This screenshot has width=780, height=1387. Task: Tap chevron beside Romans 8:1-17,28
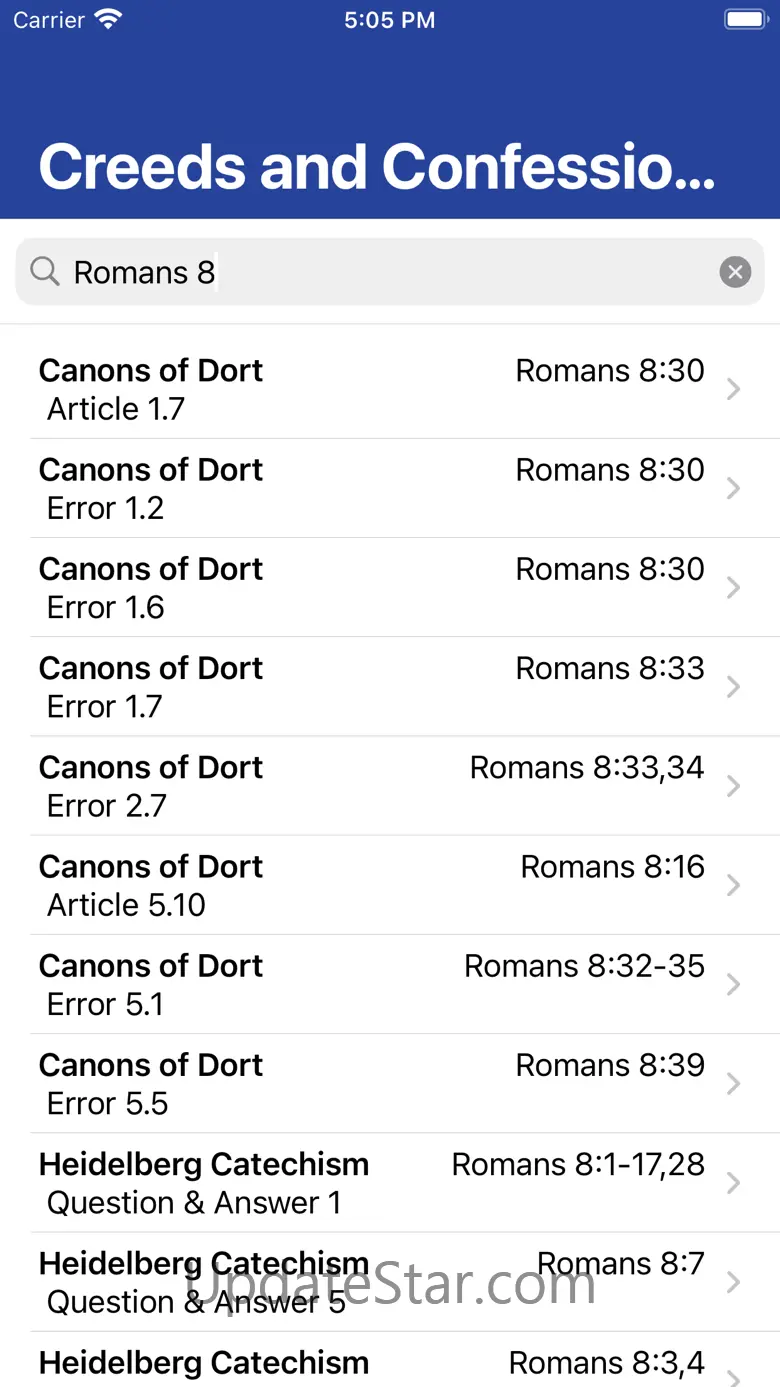tap(734, 1183)
